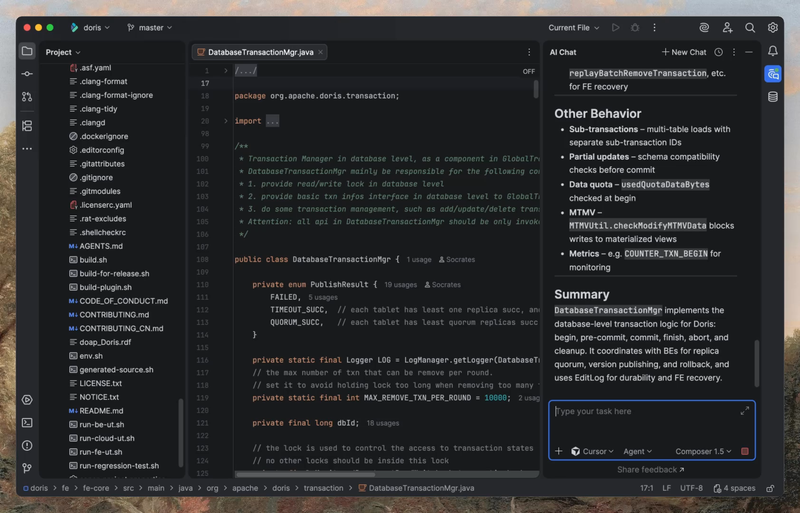Start a New Chat in AI Chat
This screenshot has height=513, width=800.
[684, 52]
